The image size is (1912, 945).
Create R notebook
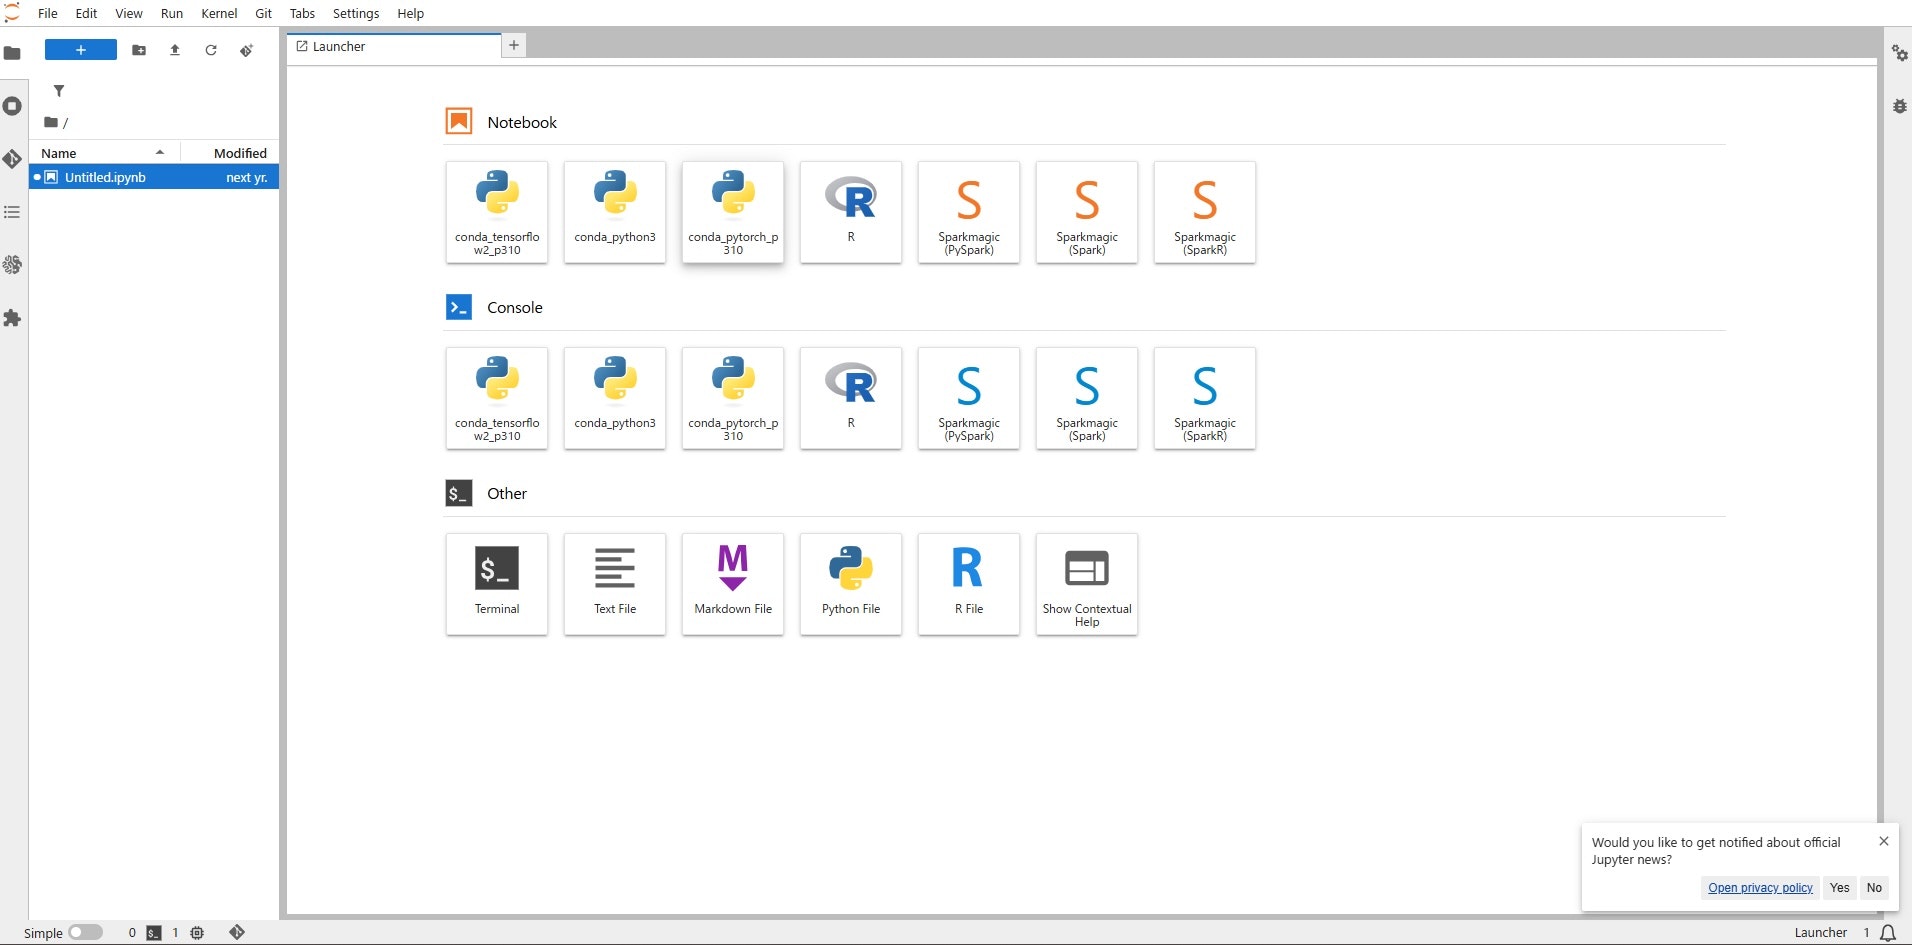(851, 212)
